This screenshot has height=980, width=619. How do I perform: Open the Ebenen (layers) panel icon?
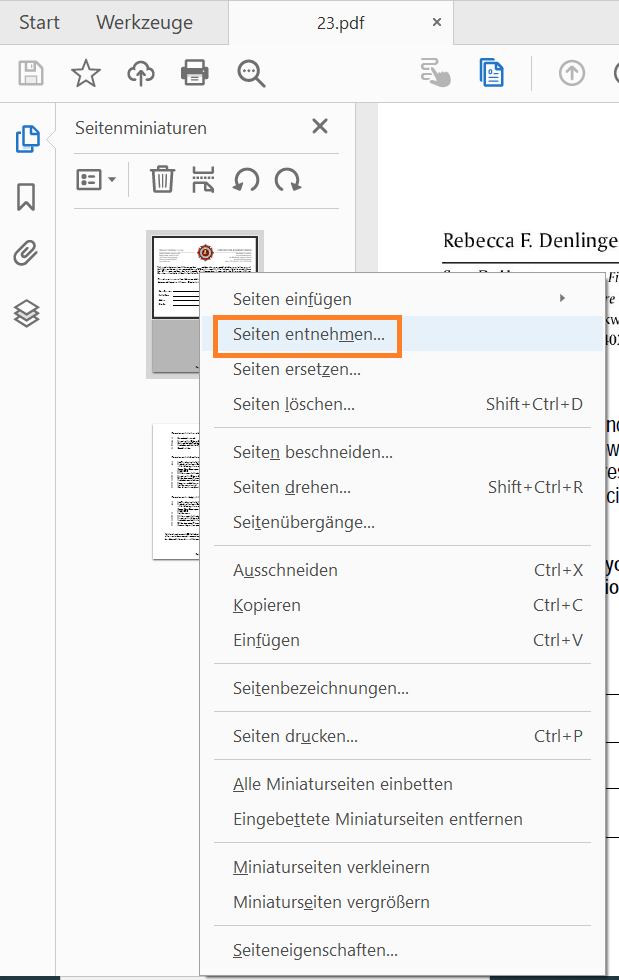coord(27,313)
